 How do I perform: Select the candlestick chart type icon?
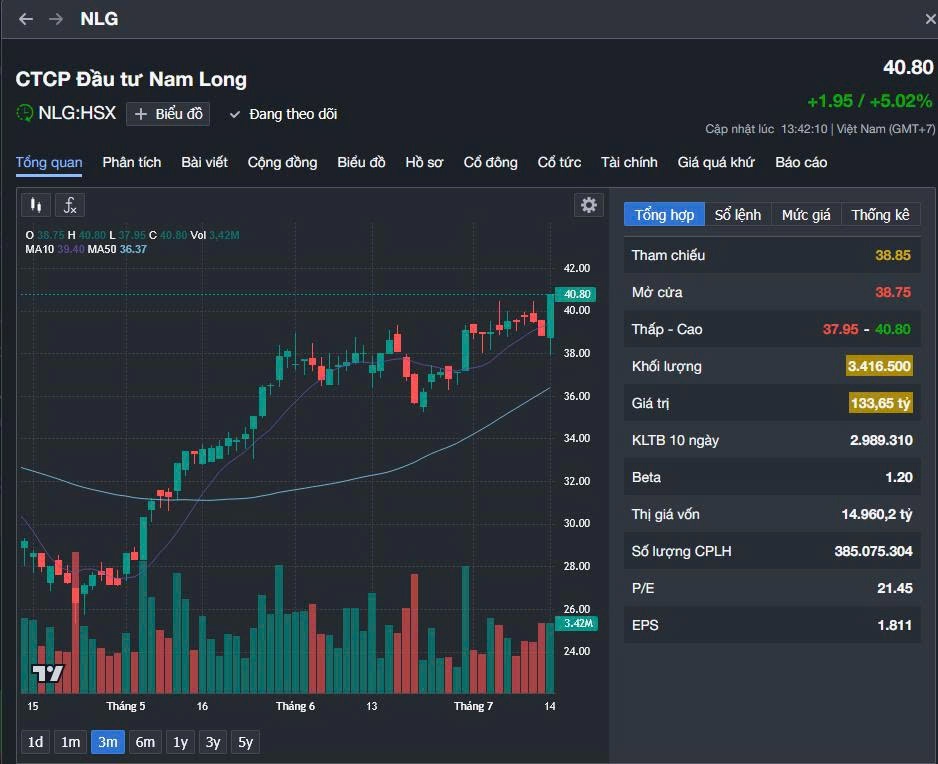click(x=37, y=204)
